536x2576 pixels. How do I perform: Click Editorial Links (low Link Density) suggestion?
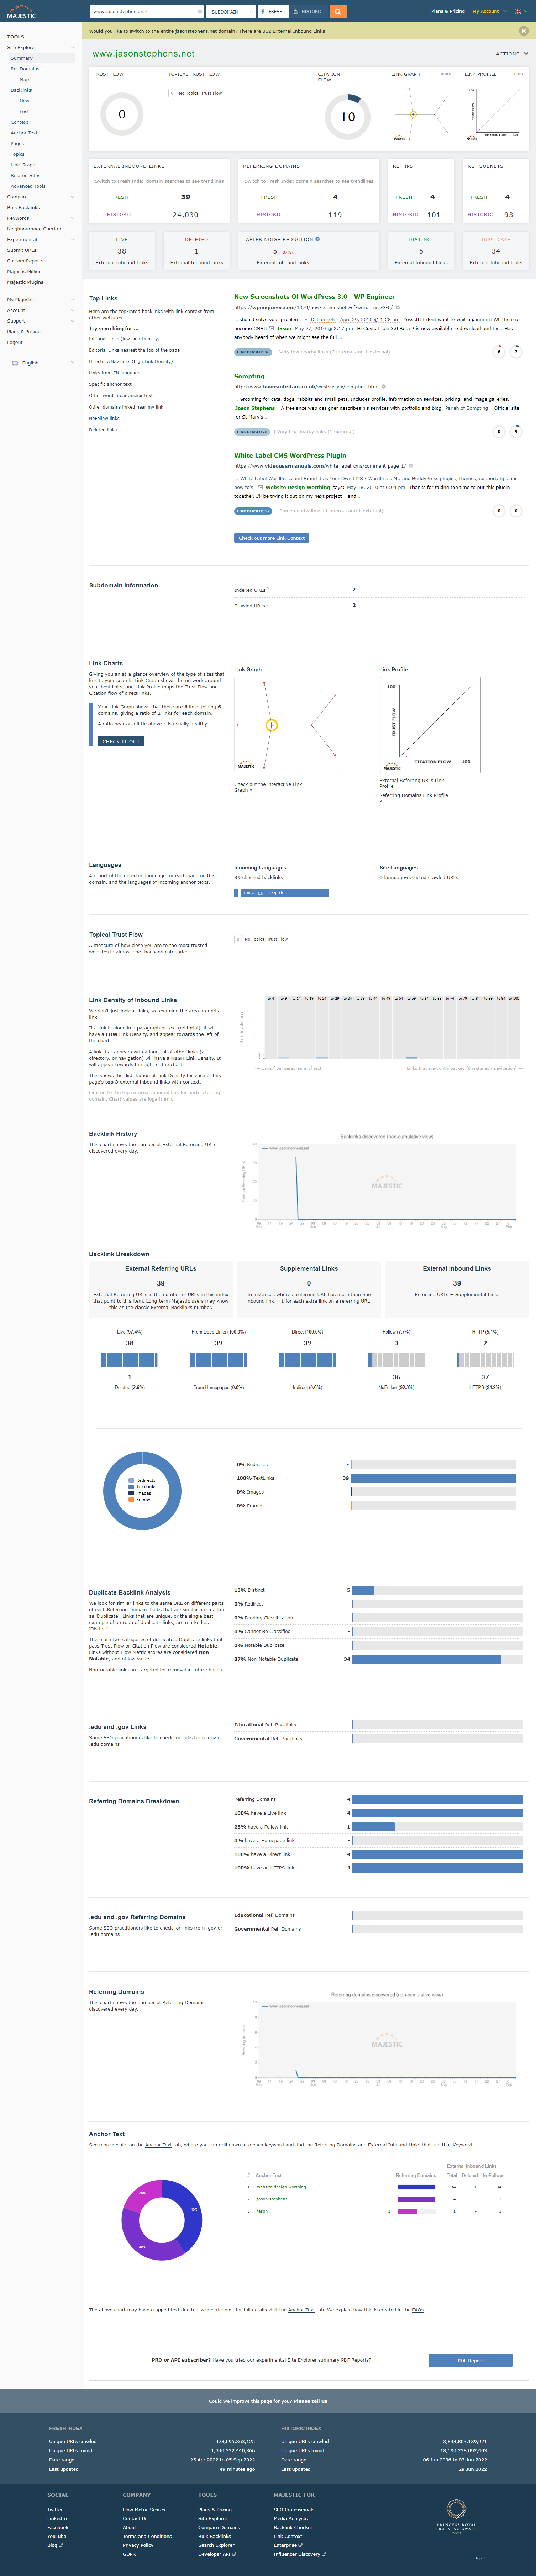(x=124, y=339)
